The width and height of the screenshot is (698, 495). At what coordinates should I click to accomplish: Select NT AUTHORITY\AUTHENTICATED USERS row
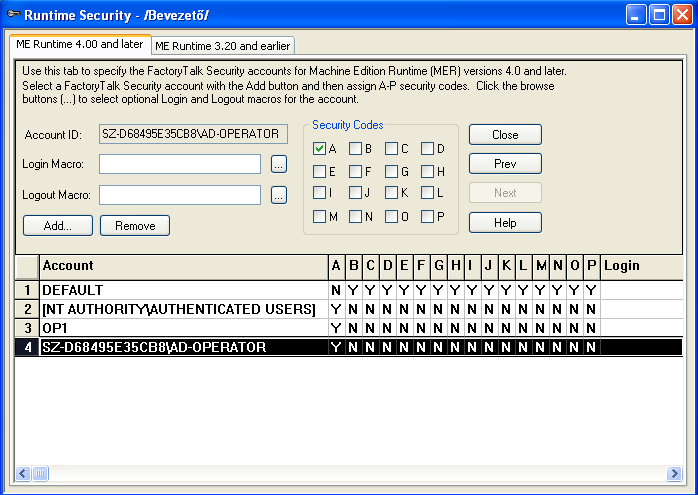349,309
